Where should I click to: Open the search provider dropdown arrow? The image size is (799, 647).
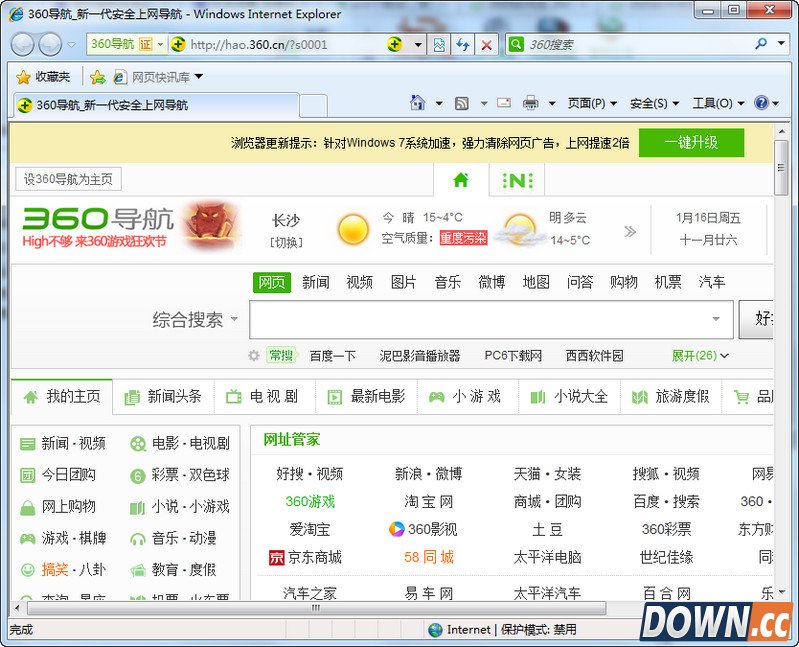click(782, 44)
